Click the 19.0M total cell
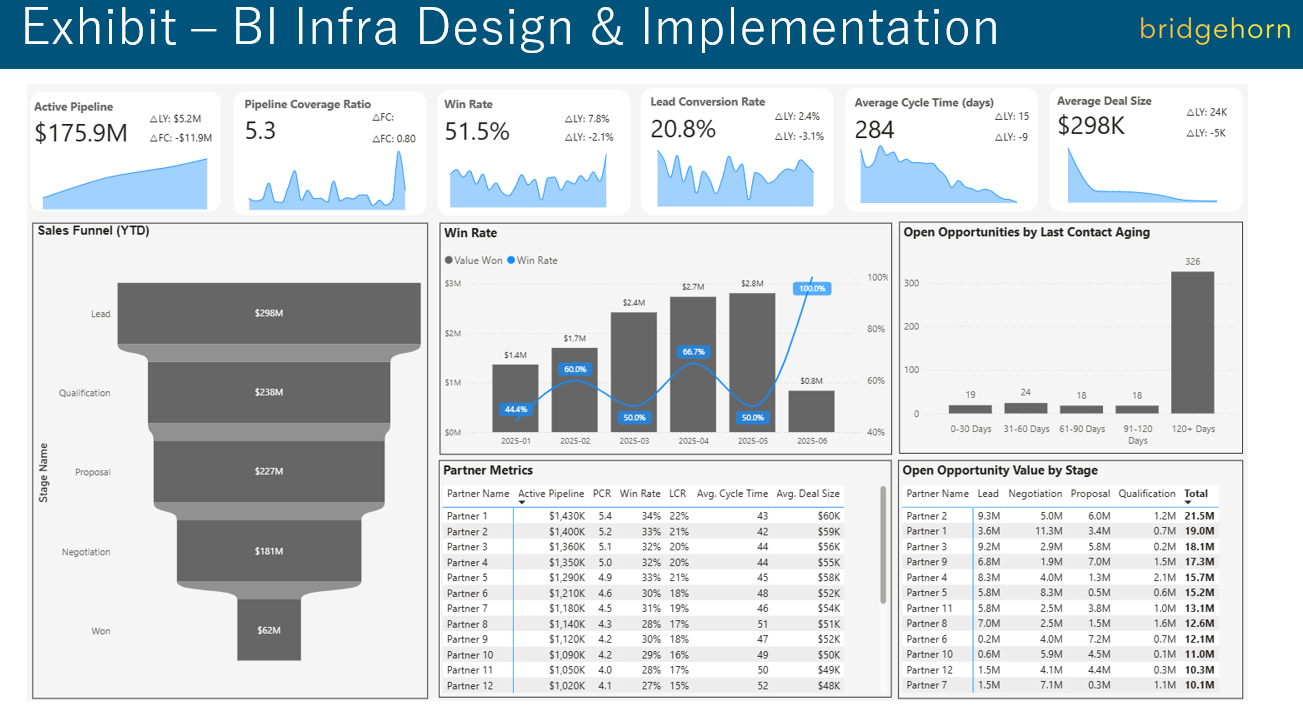The height and width of the screenshot is (706, 1303). click(x=1199, y=531)
